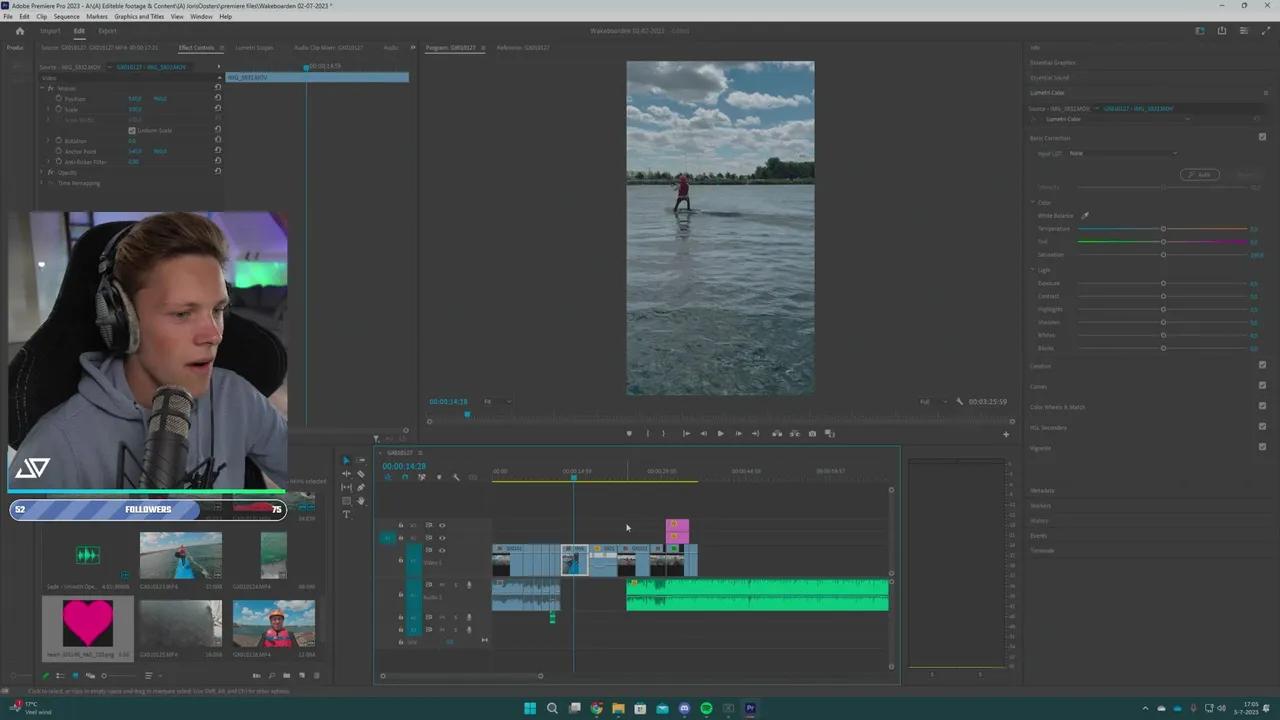
Task: Click the Extract button
Action: 795,433
